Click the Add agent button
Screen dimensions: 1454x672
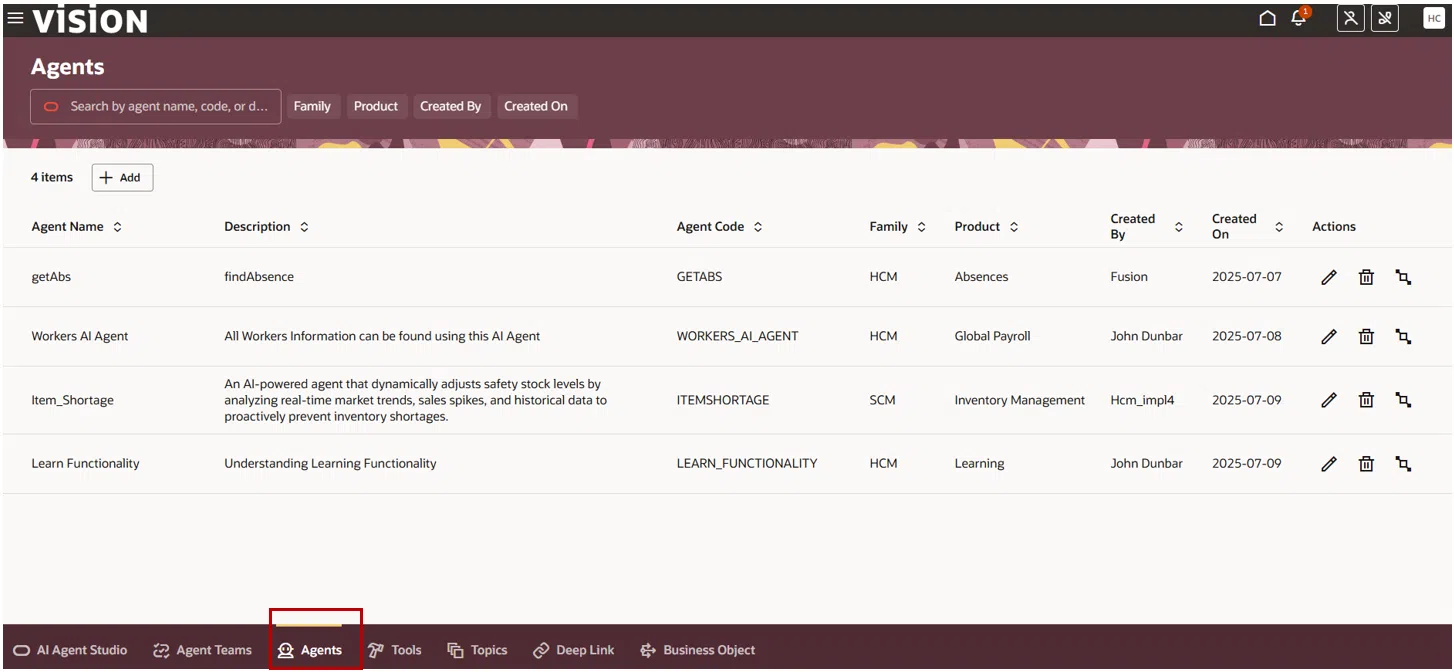122,177
